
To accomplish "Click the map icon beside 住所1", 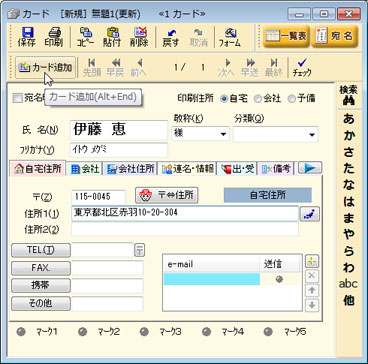I will [310, 214].
